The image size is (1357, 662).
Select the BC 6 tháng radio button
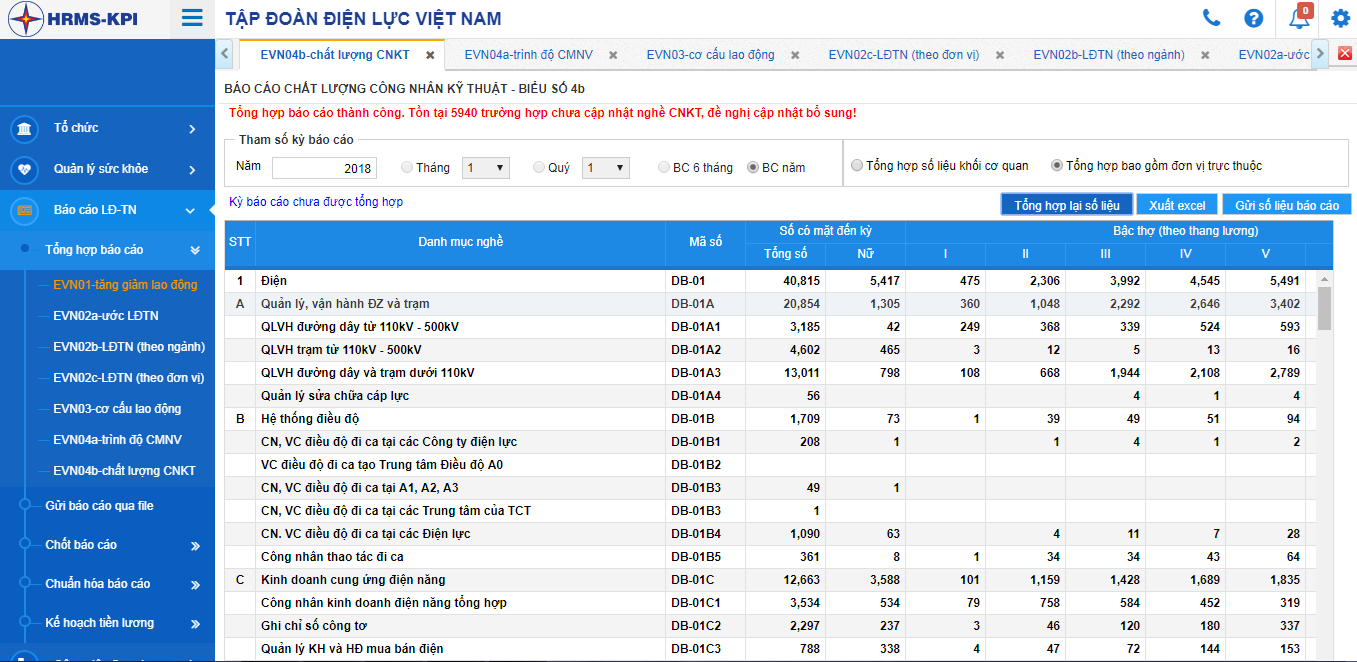coord(664,168)
